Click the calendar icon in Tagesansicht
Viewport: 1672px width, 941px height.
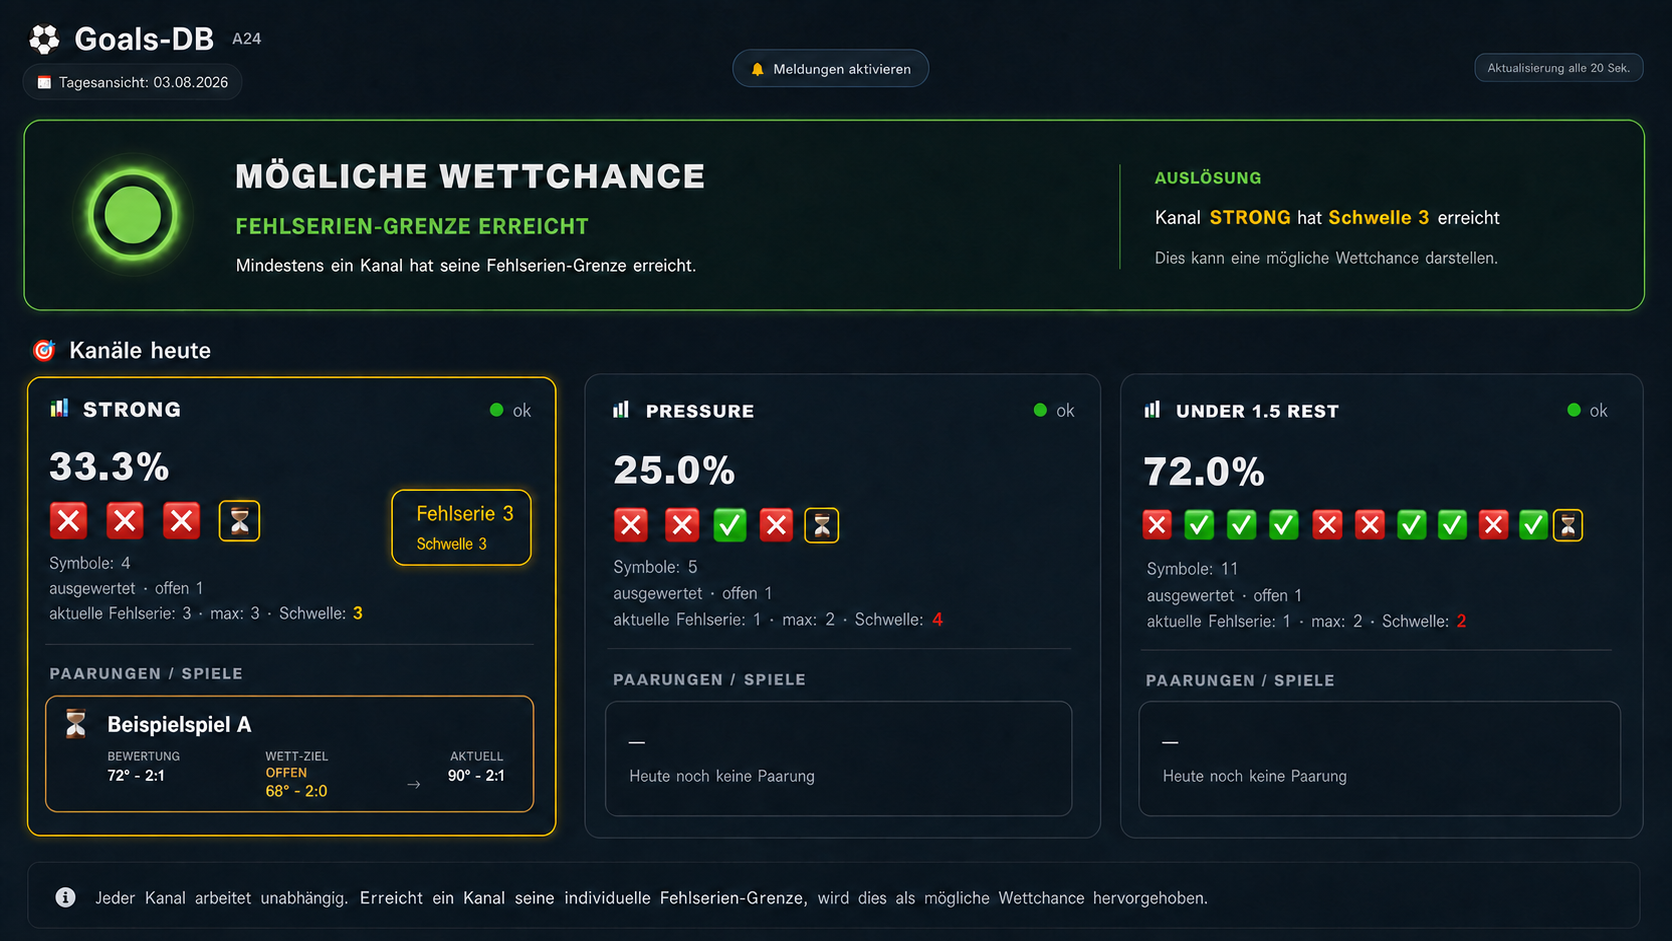[x=44, y=83]
